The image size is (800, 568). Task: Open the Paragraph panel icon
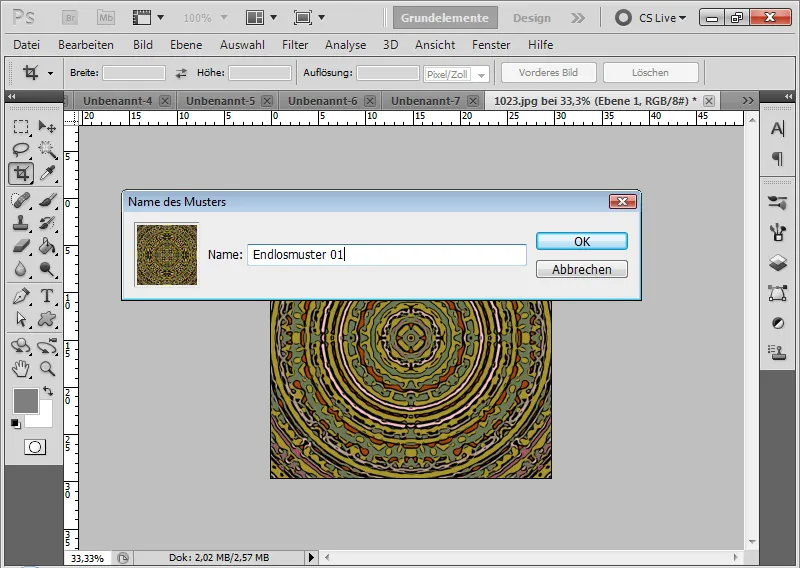[x=778, y=159]
